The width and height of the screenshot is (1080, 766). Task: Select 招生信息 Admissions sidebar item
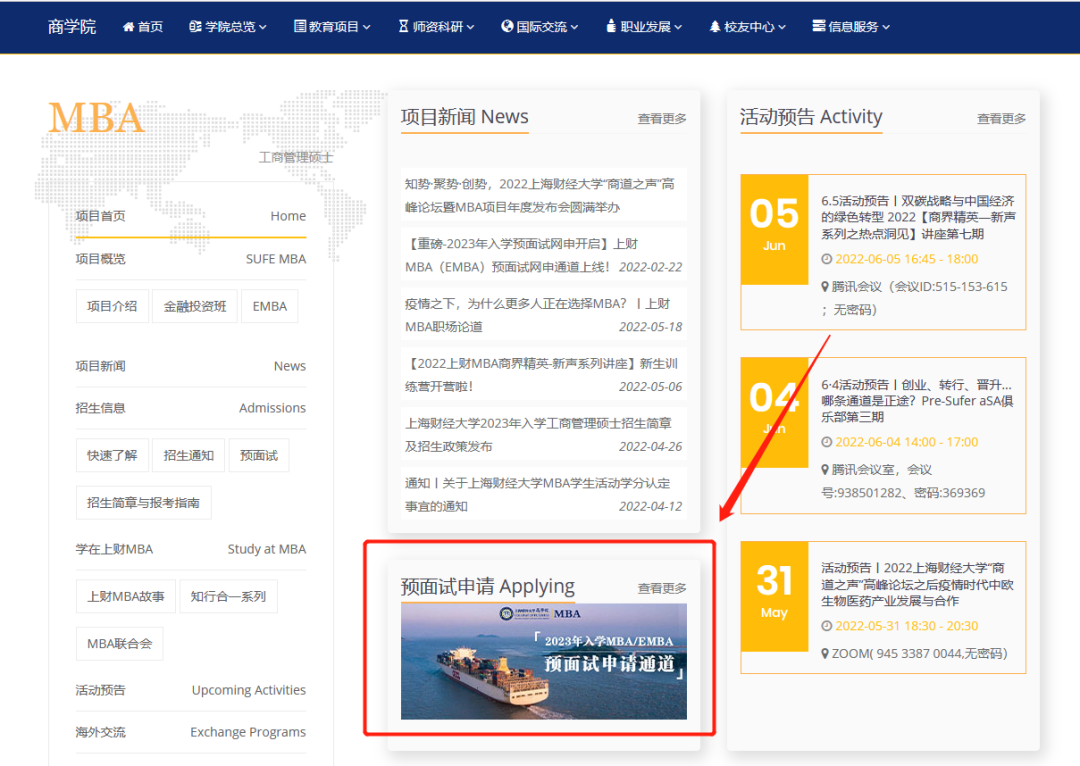coord(190,408)
